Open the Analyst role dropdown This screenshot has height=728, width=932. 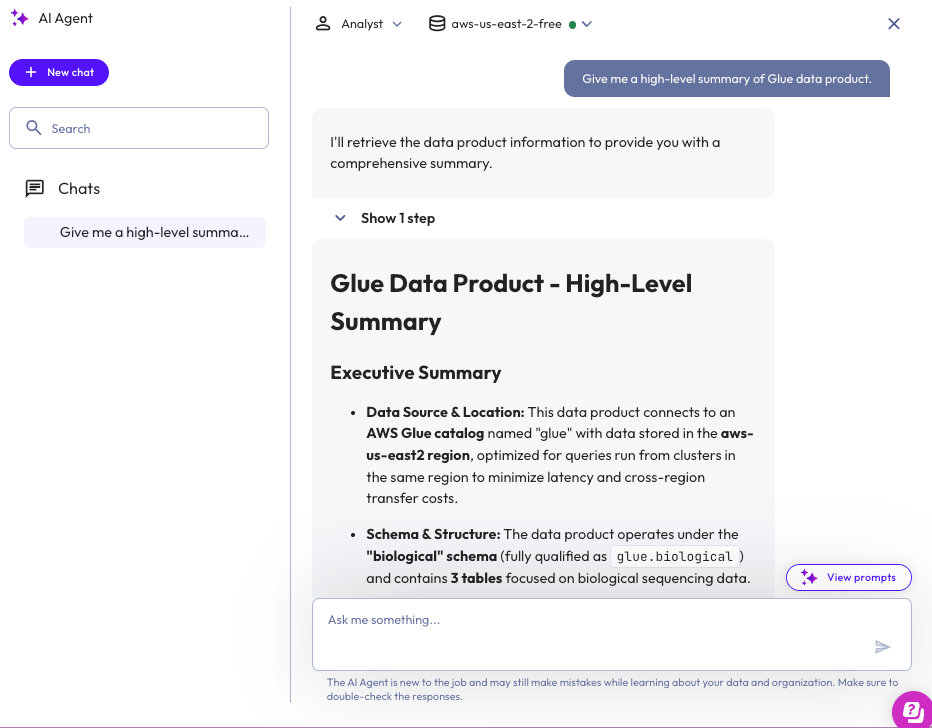pyautogui.click(x=397, y=24)
